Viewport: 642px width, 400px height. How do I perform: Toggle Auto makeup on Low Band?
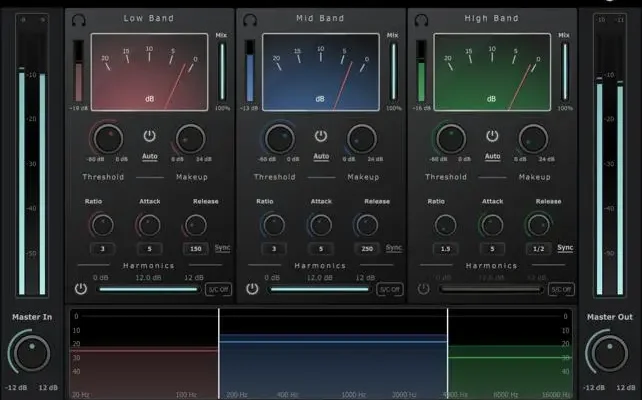coord(149,156)
